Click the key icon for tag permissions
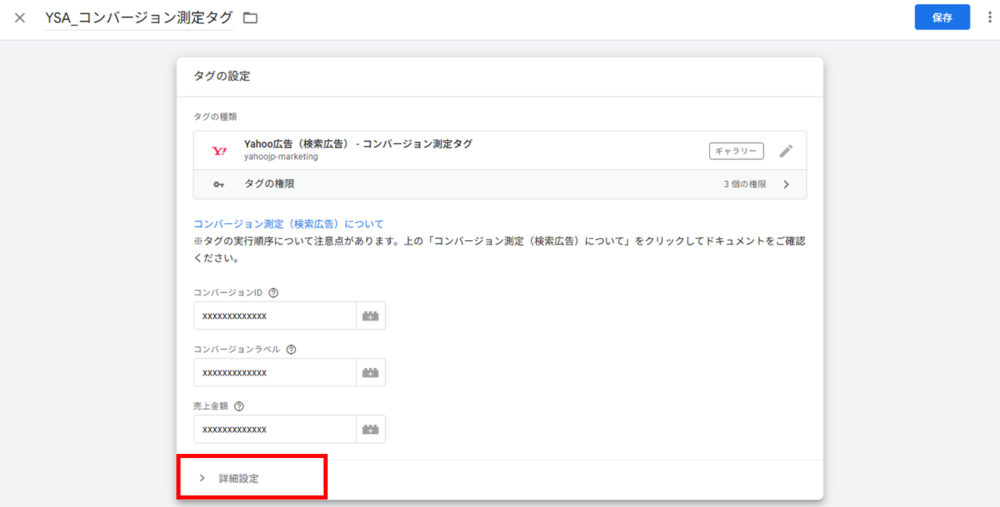1000x507 pixels. tap(219, 185)
